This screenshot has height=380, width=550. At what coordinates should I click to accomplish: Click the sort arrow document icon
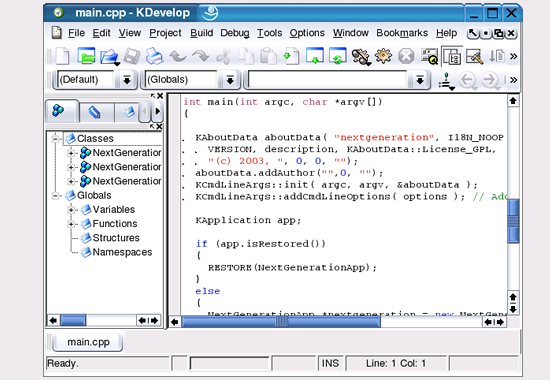pos(496,56)
